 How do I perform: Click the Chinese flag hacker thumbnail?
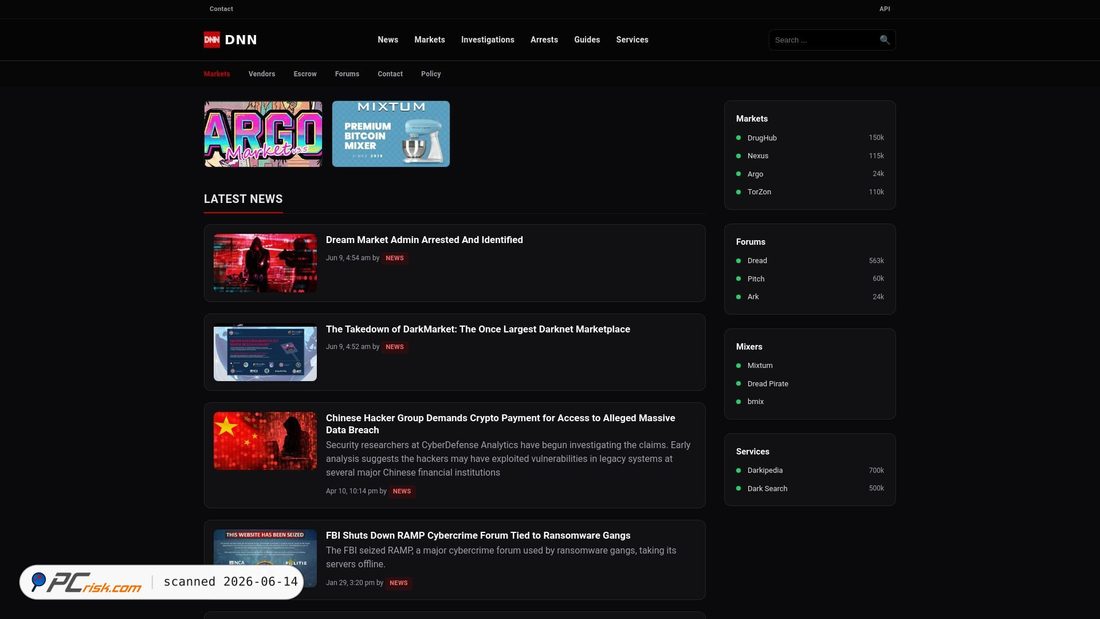pyautogui.click(x=265, y=441)
